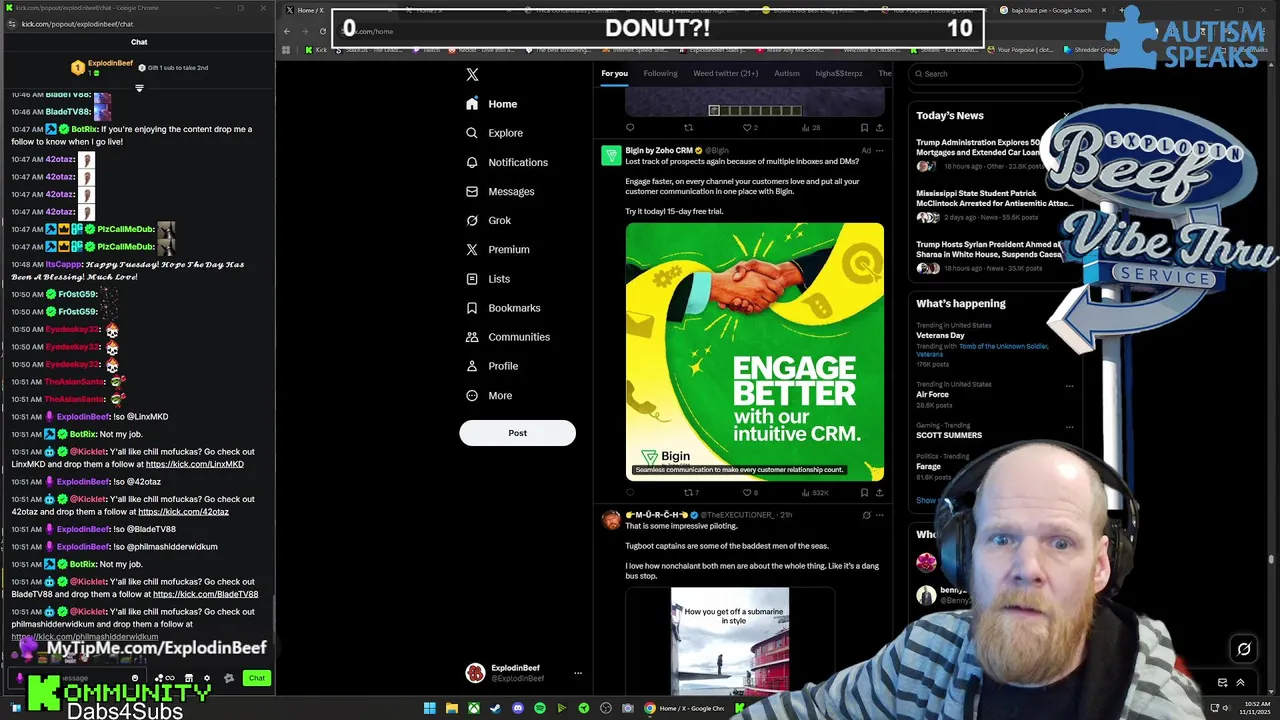Open more options for SCOTT SUMMERS trend

1069,426
